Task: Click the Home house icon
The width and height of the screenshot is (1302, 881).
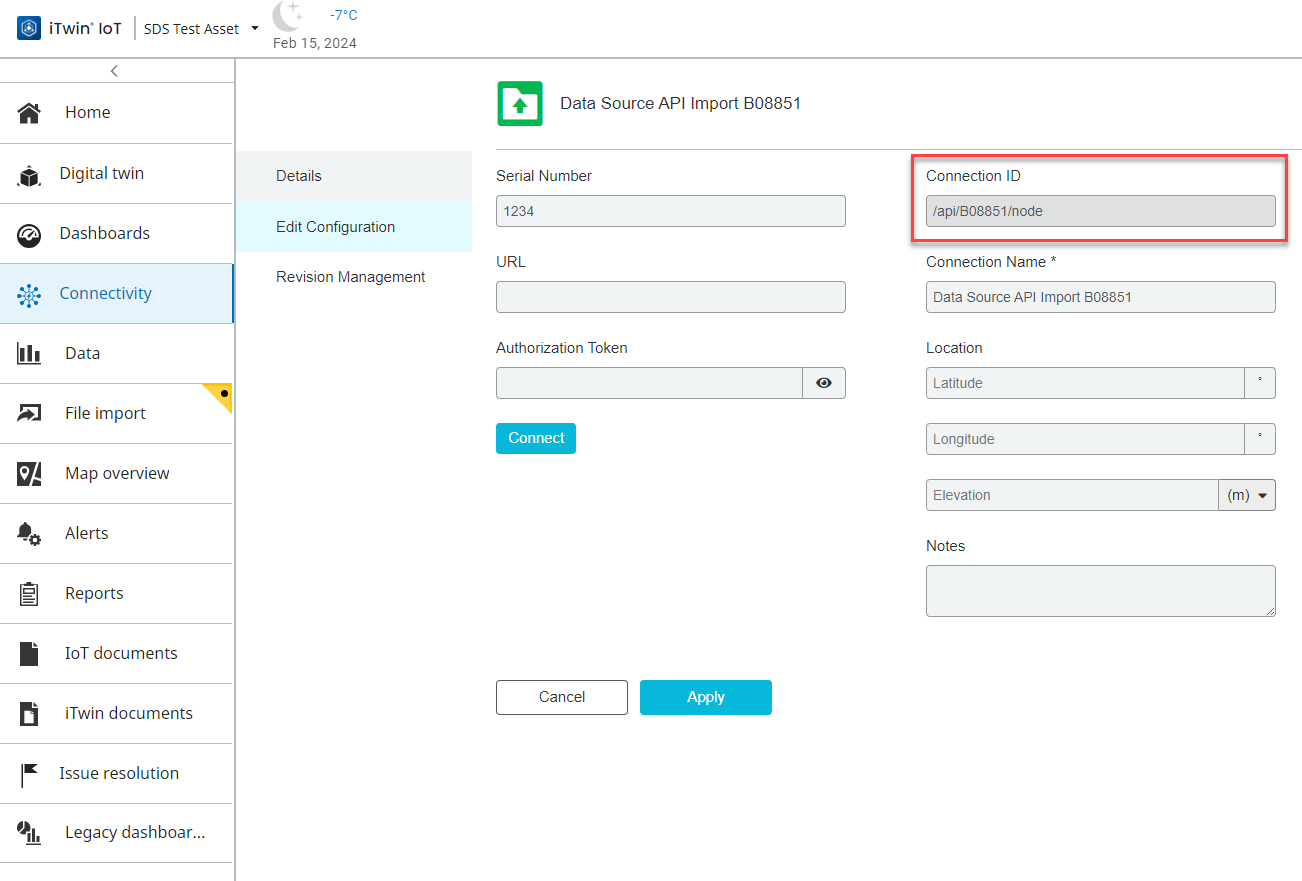Action: pos(29,113)
